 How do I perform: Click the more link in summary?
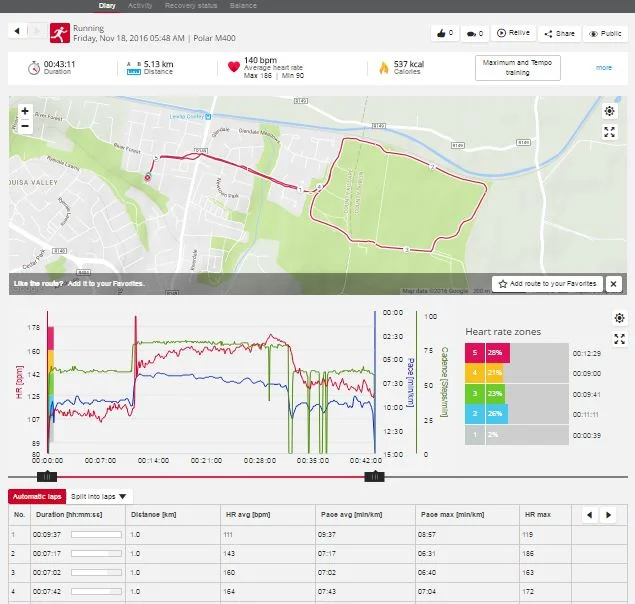(604, 68)
